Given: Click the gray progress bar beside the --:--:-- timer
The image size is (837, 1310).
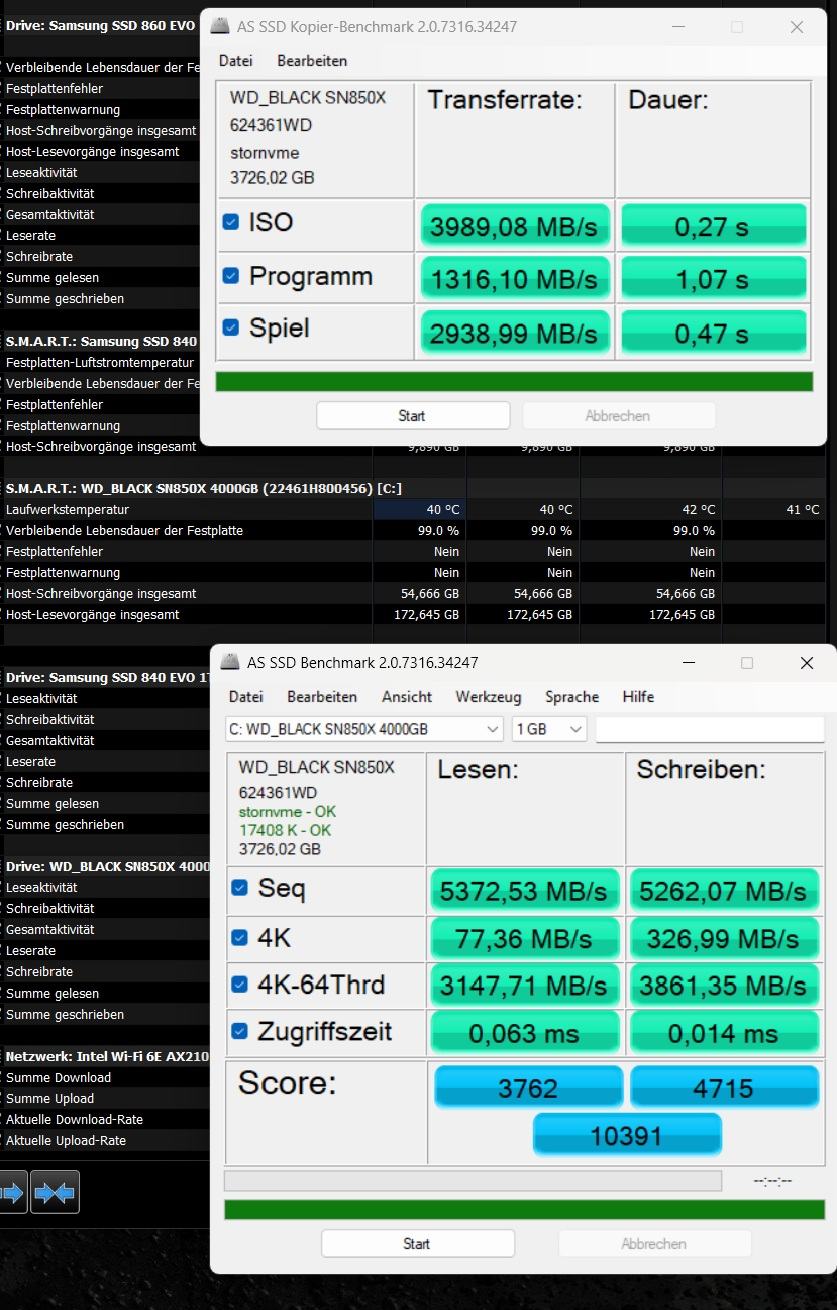Looking at the screenshot, I should (473, 1181).
